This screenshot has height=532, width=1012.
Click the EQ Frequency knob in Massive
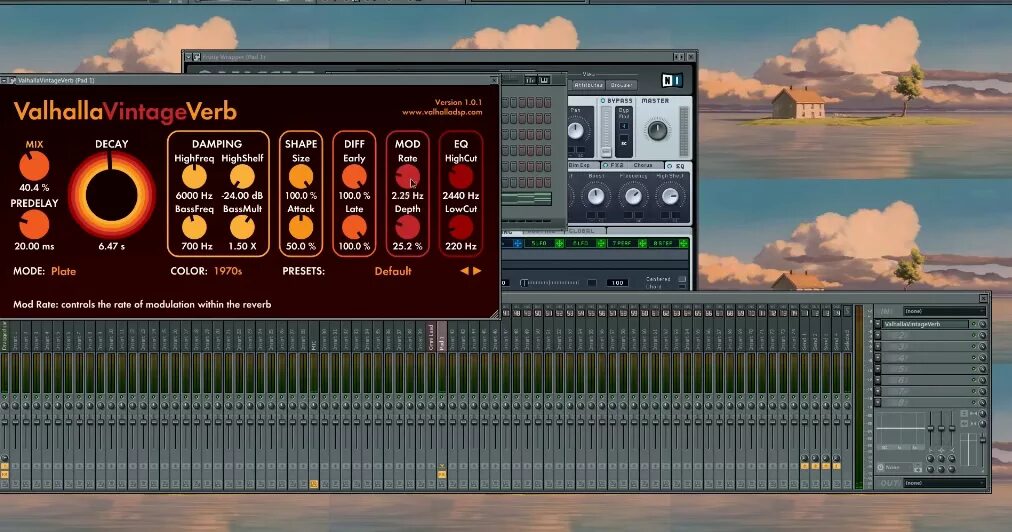tap(632, 196)
